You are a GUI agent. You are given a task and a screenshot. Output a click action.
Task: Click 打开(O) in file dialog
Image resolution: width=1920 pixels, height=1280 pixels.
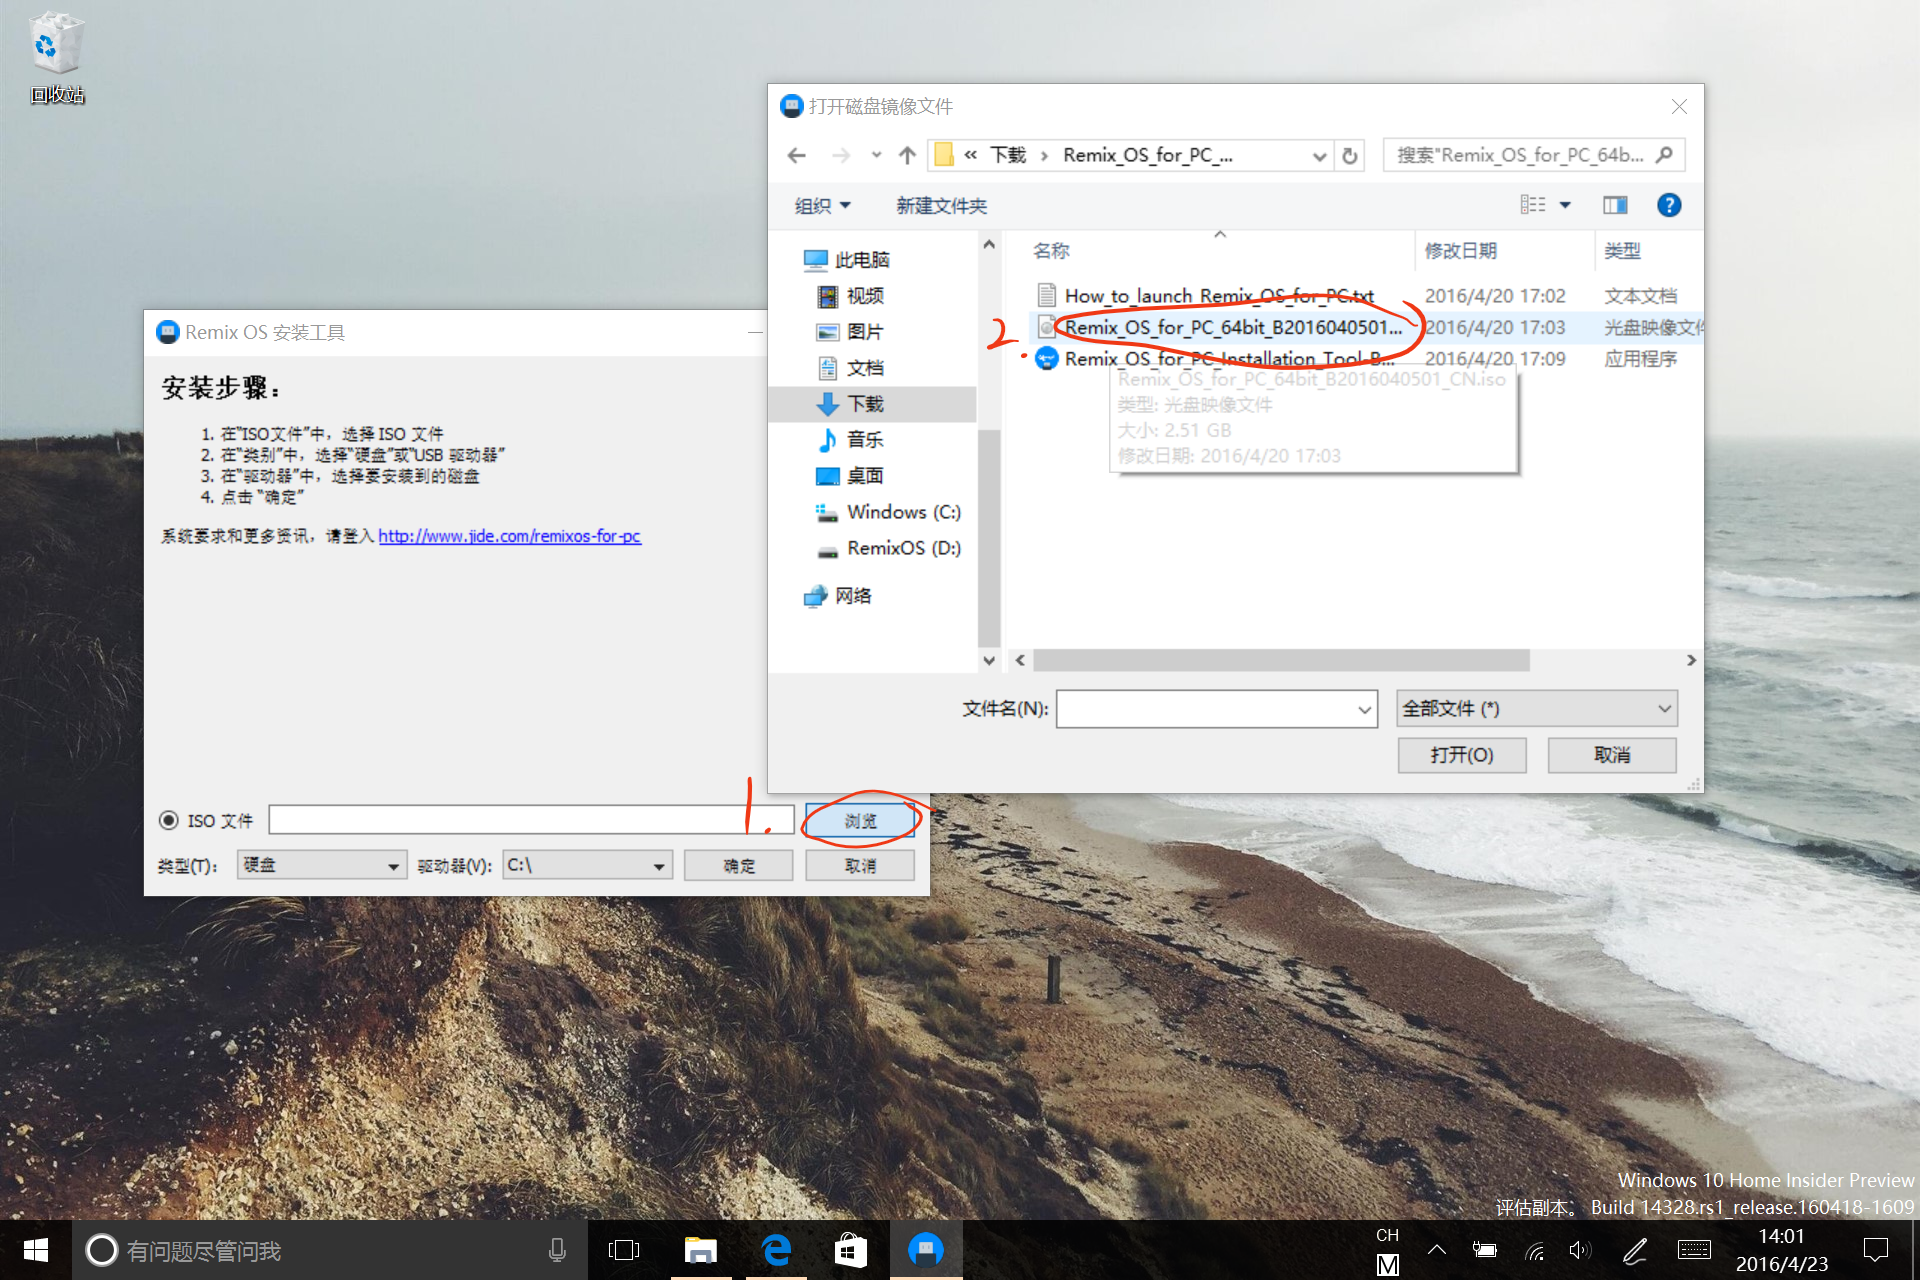click(1462, 755)
